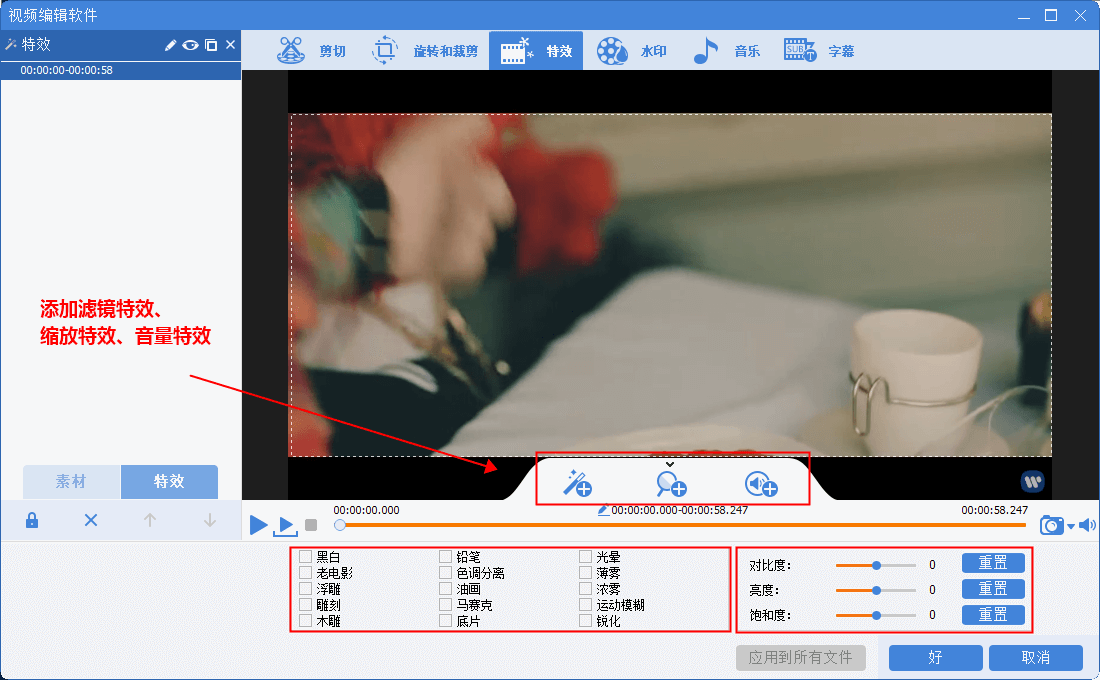Open the 字幕 subtitle tab
Image resolution: width=1100 pixels, height=680 pixels.
pos(819,51)
